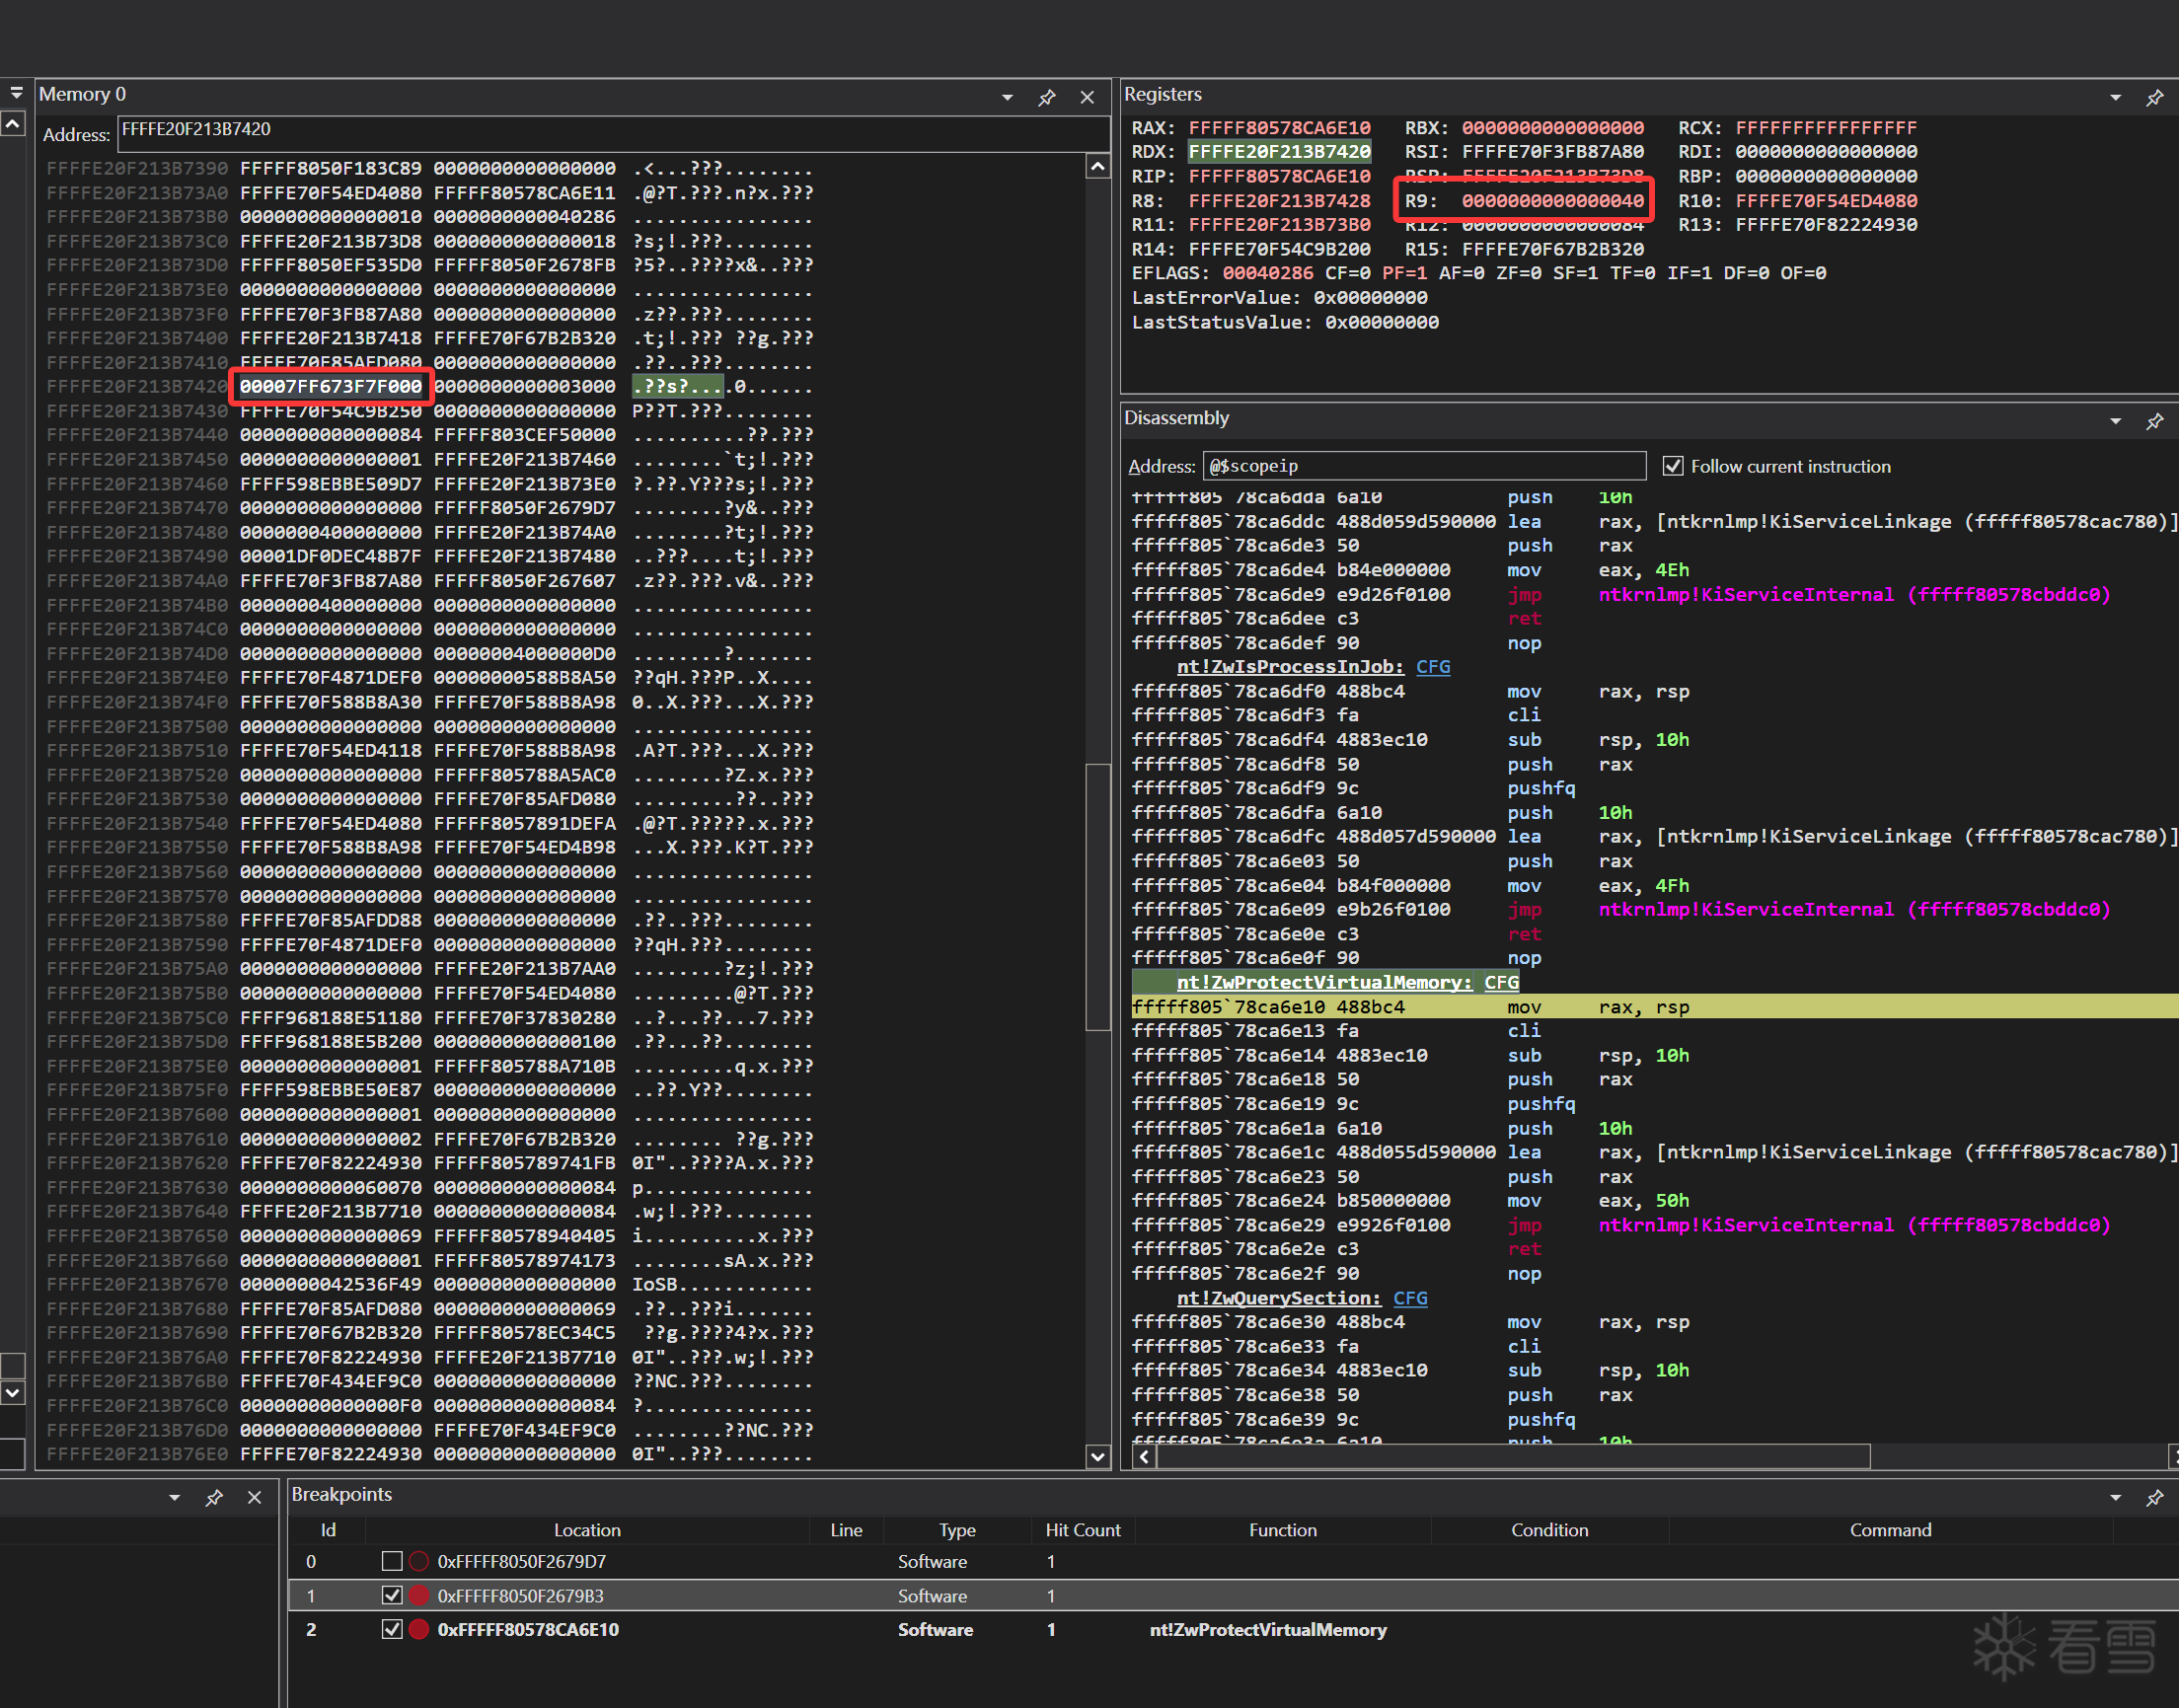Toggle Follow current instruction checkbox
Image resolution: width=2179 pixels, height=1708 pixels.
click(1672, 466)
